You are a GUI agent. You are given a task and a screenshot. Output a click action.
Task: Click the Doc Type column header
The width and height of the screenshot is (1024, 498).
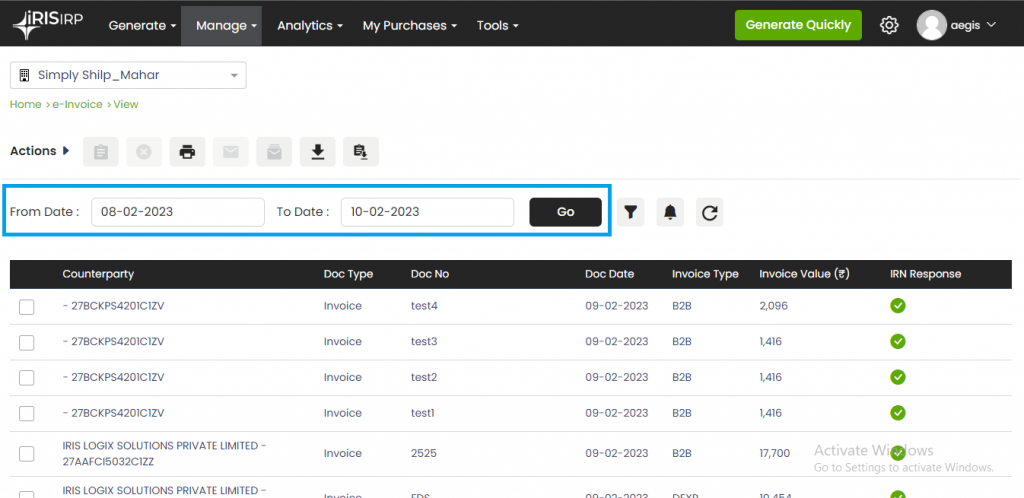point(348,274)
